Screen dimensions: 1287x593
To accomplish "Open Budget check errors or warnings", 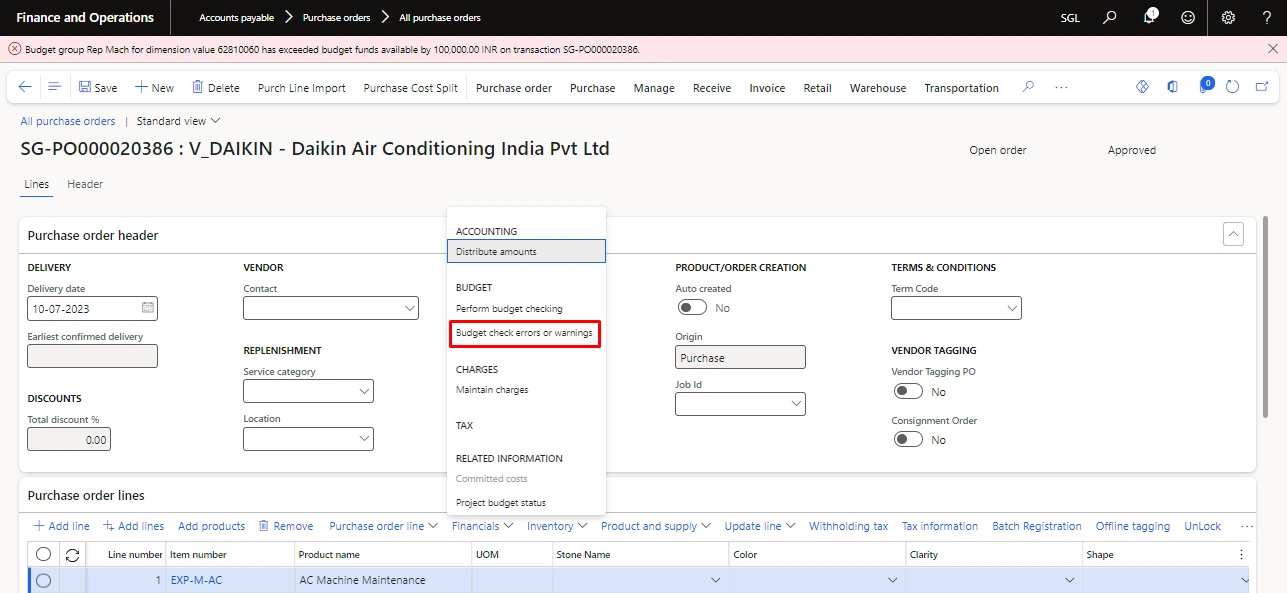I will pos(526,333).
